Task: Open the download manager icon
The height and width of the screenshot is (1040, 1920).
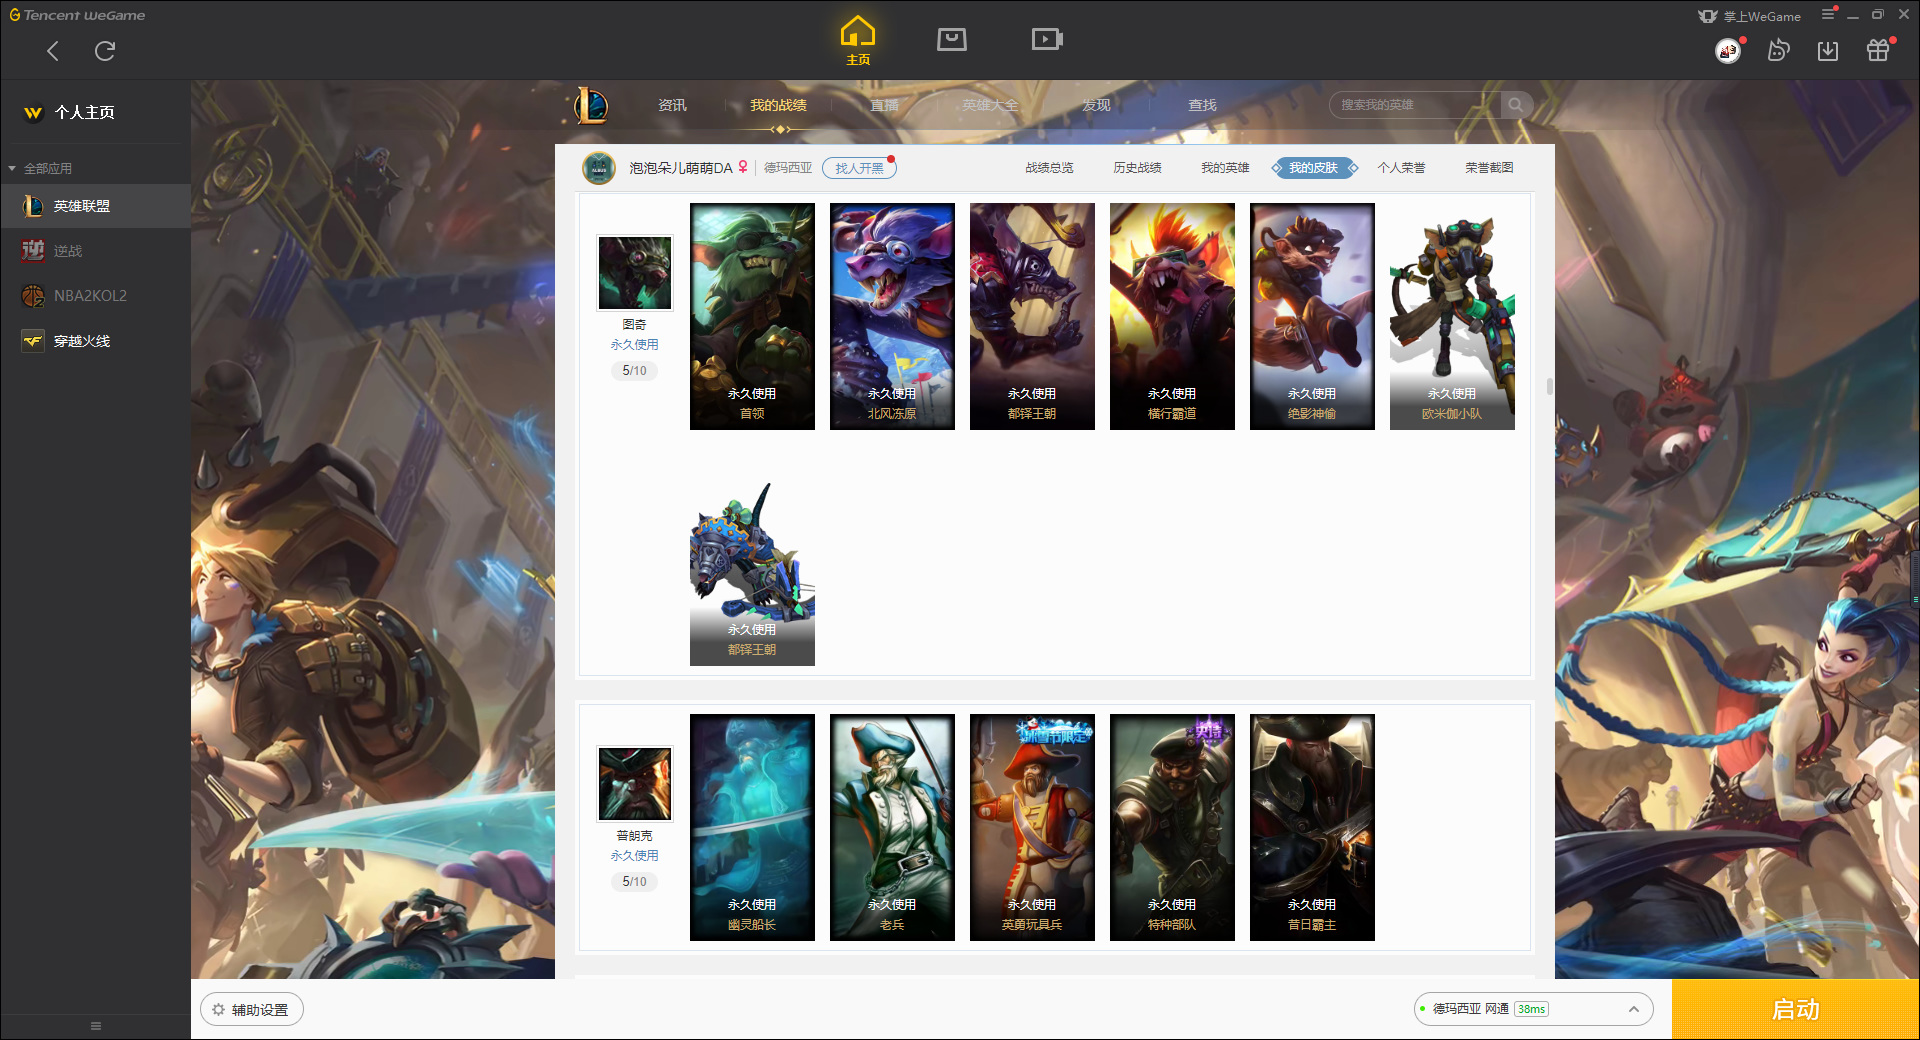Action: tap(1828, 50)
